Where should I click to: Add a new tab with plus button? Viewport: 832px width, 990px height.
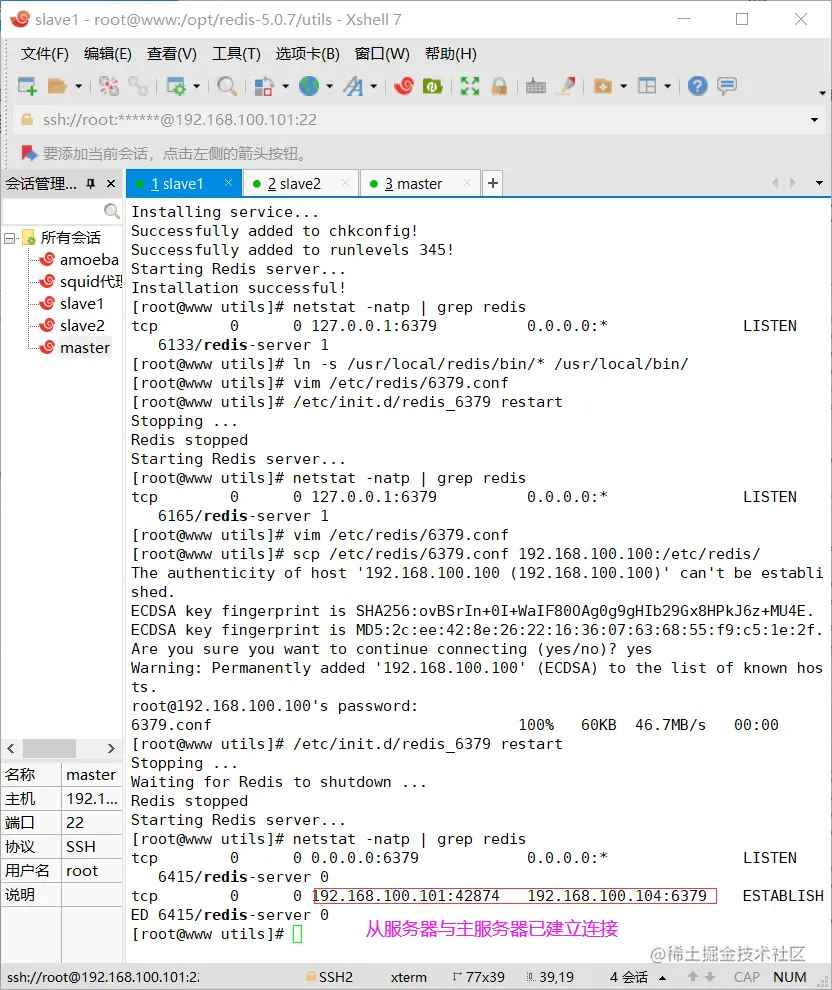pos(493,183)
